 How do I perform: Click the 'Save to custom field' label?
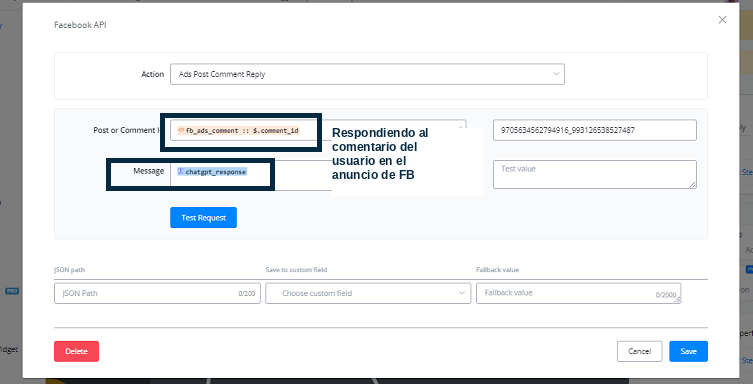coord(296,270)
